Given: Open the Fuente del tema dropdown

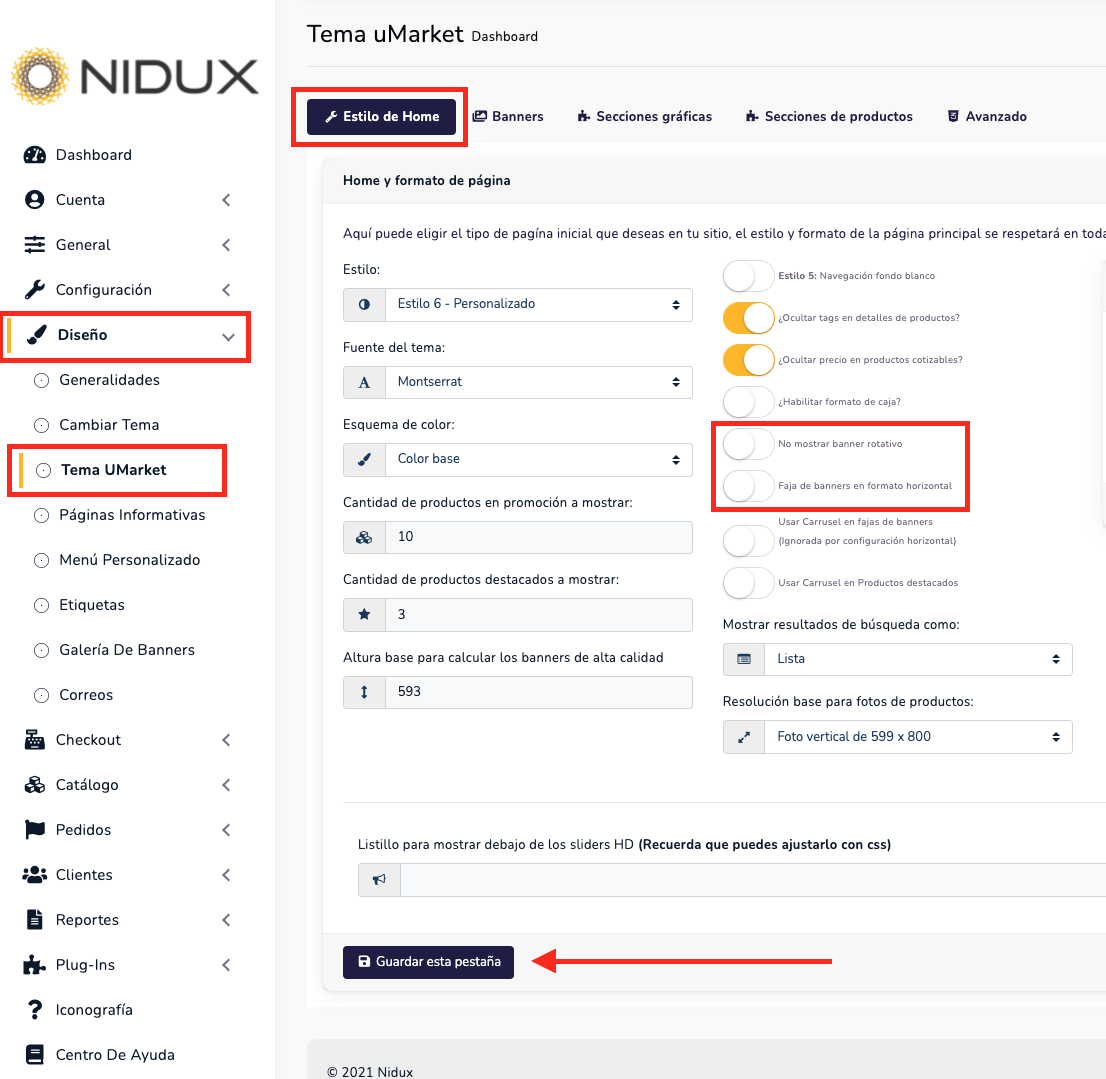Looking at the screenshot, I should tap(539, 382).
